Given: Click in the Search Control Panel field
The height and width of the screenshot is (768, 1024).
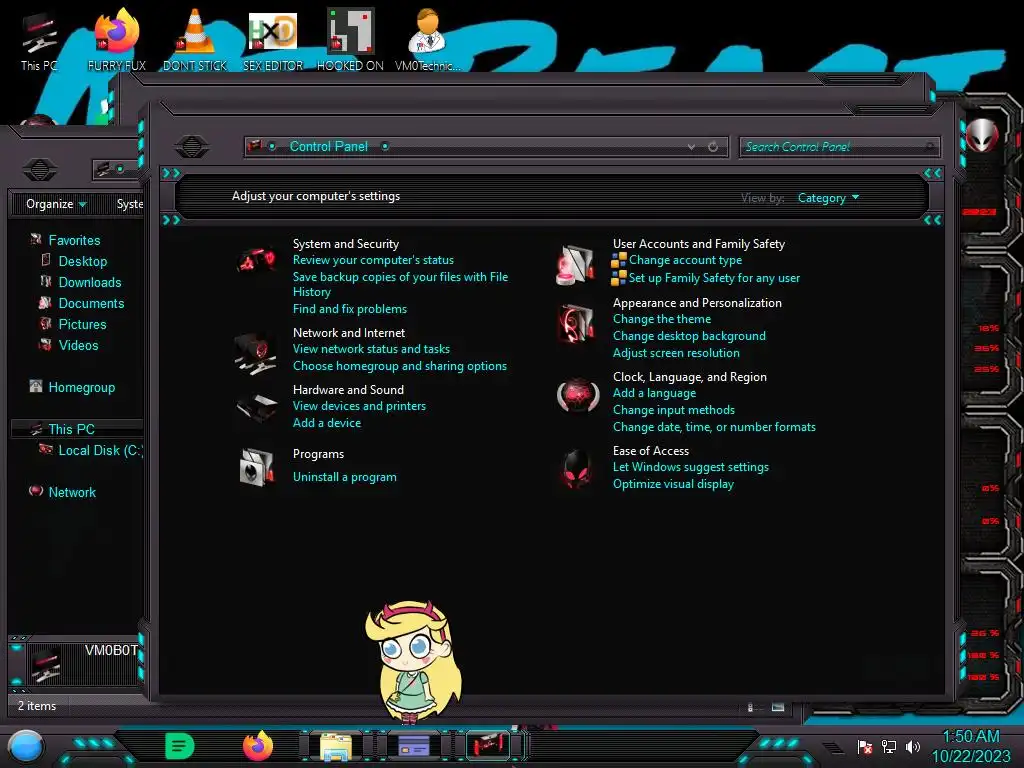Looking at the screenshot, I should point(839,147).
